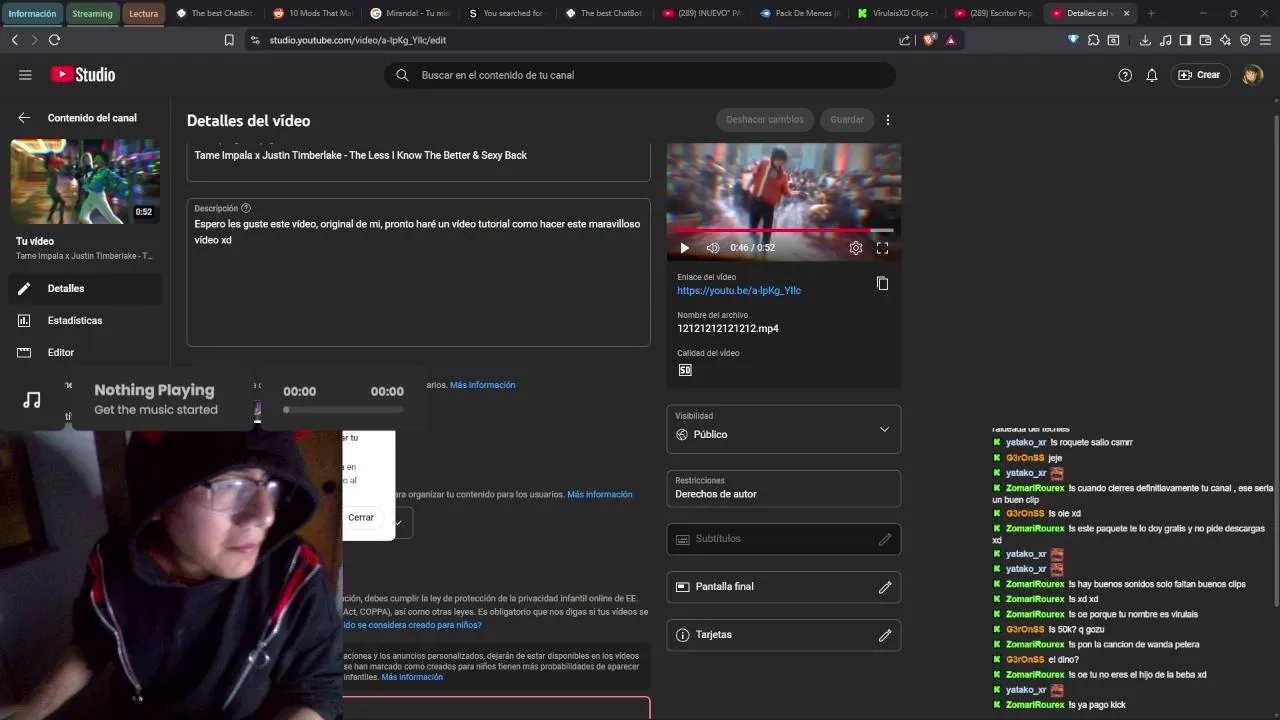Copy the video link with the copy icon
The width and height of the screenshot is (1280, 720).
(x=882, y=283)
